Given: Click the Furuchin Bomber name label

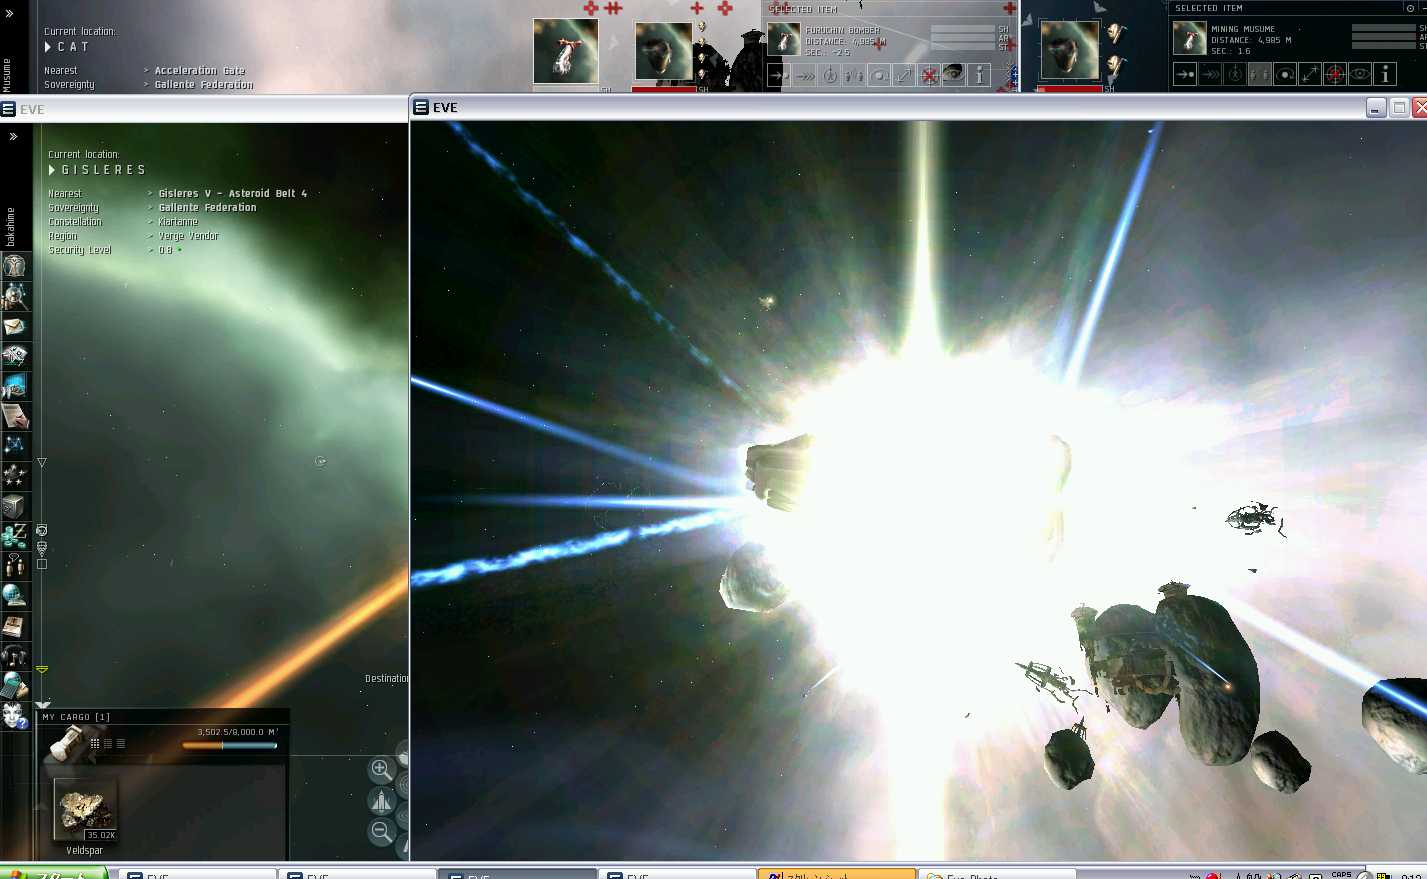Looking at the screenshot, I should [843, 30].
